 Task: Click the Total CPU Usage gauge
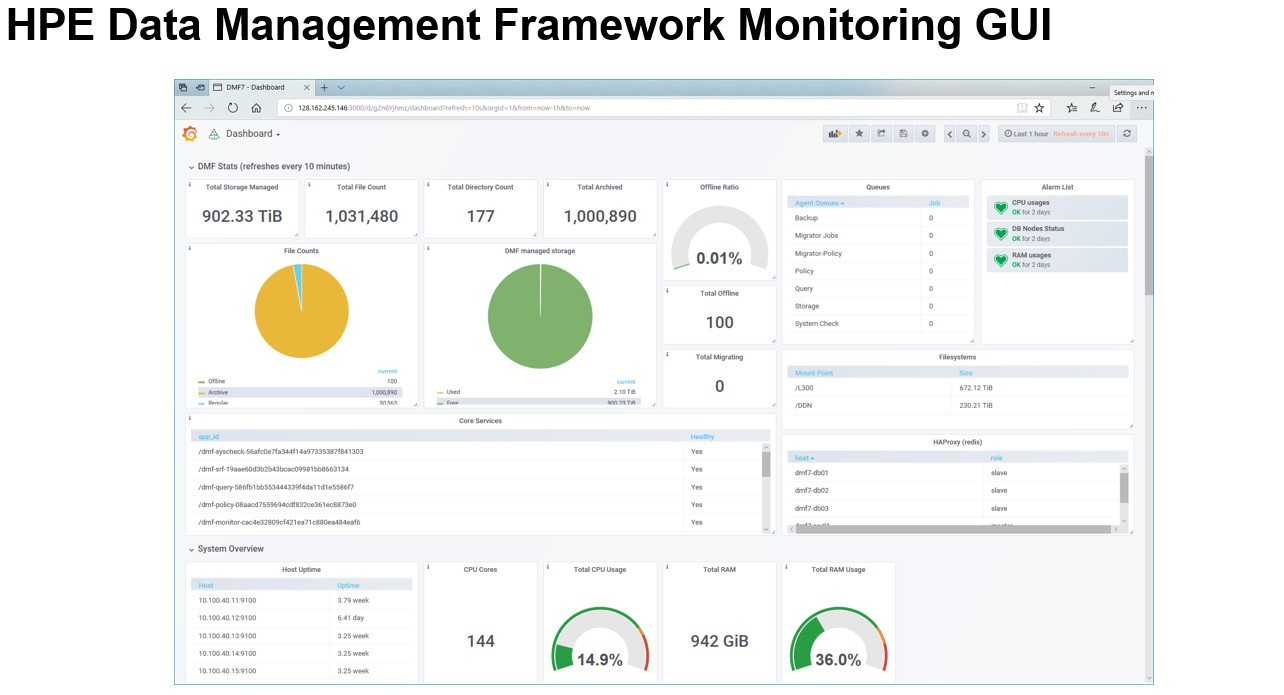pos(600,640)
